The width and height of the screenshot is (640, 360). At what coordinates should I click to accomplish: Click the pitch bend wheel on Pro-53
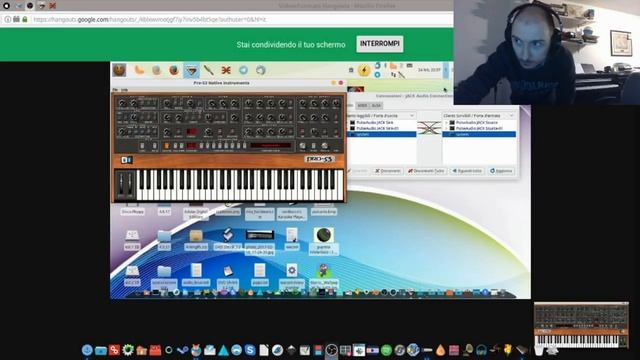point(121,184)
